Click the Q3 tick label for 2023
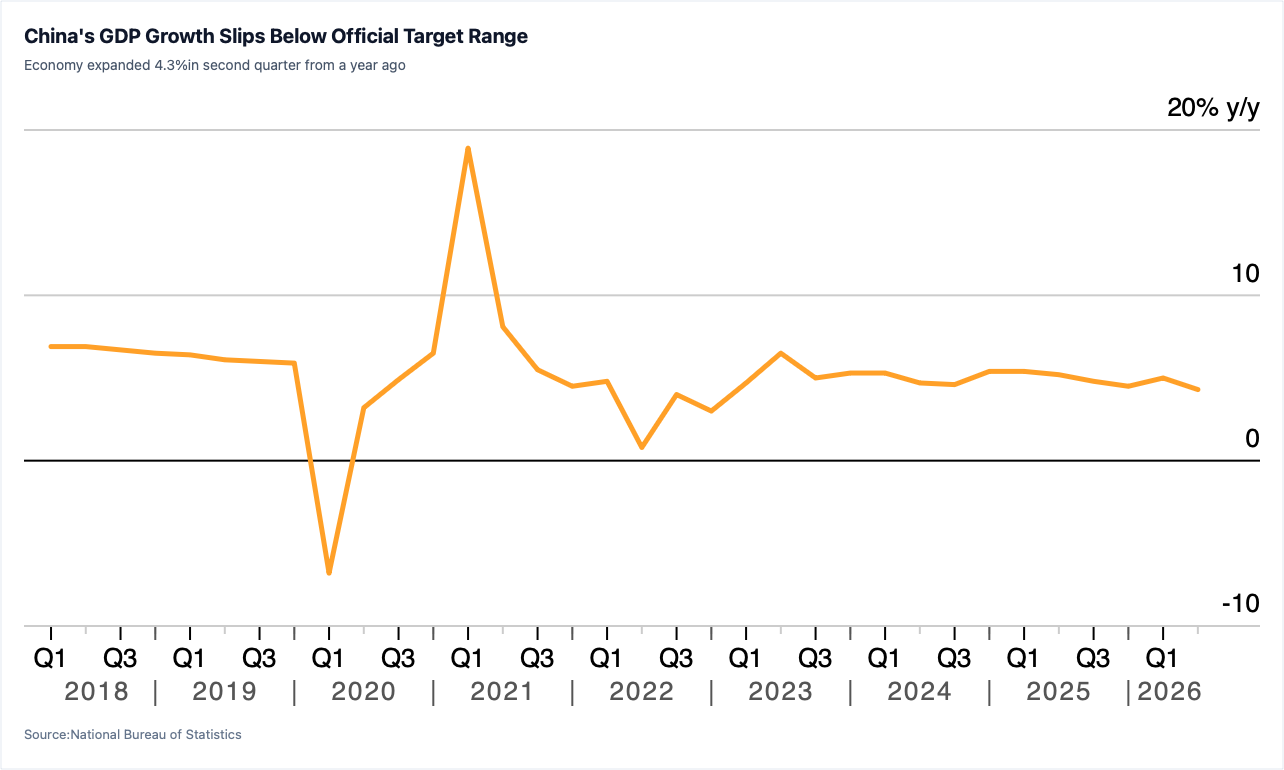Image resolution: width=1284 pixels, height=770 pixels. [x=815, y=659]
